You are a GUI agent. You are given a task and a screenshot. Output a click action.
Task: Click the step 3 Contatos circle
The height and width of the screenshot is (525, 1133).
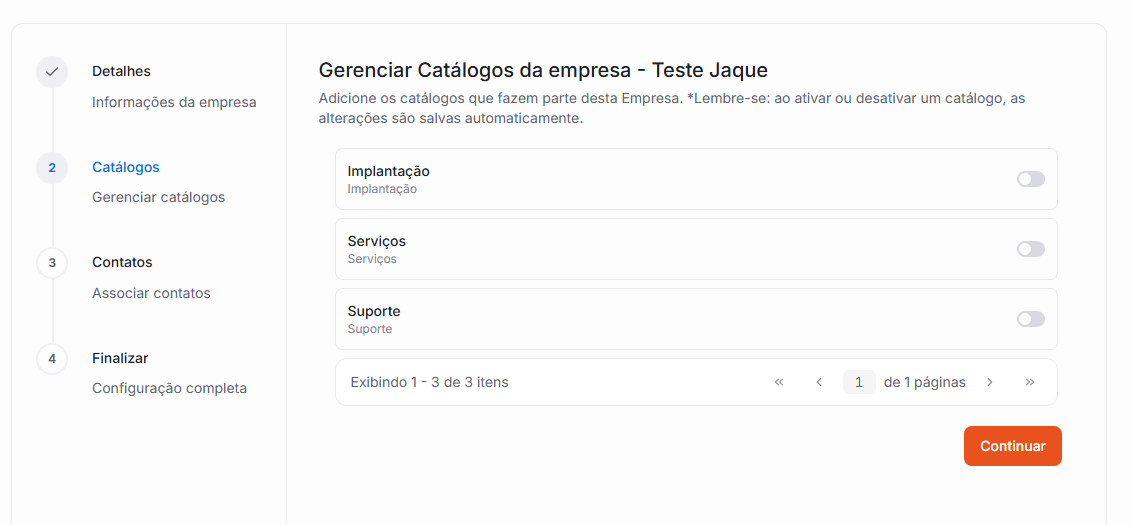pos(52,263)
